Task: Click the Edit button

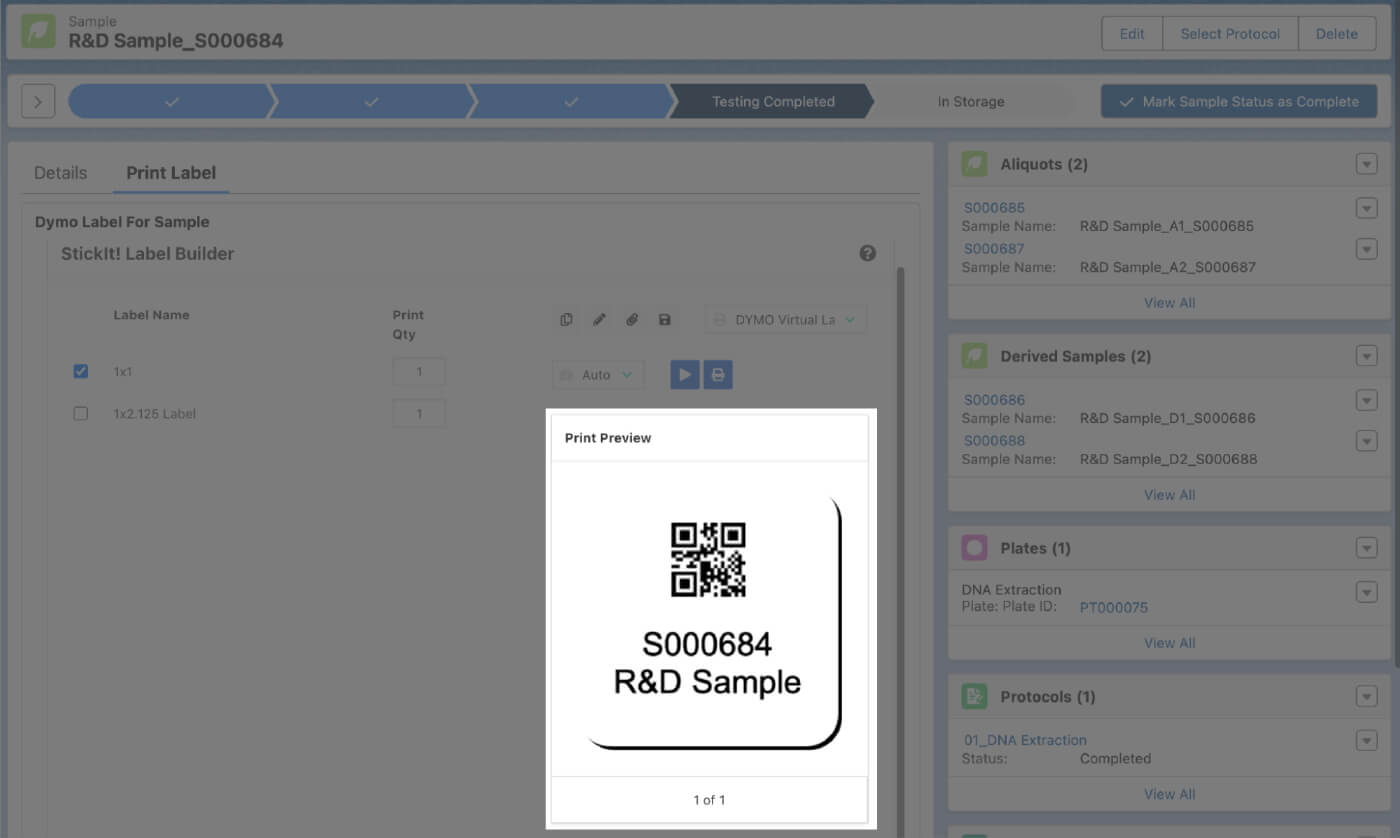Action: [x=1132, y=34]
